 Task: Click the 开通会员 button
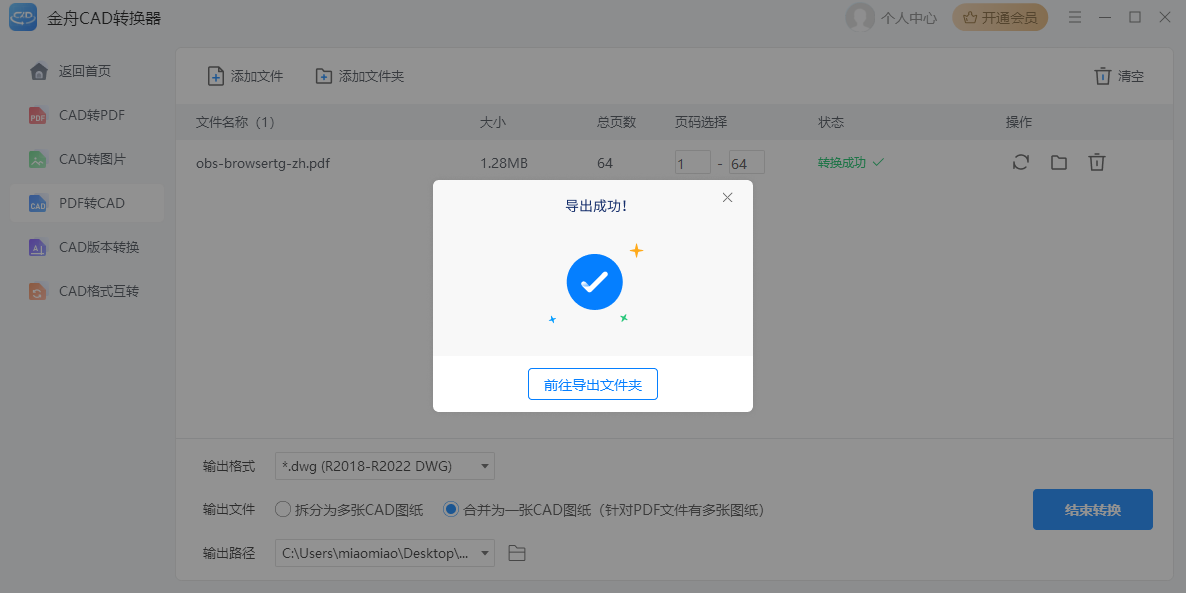1000,17
